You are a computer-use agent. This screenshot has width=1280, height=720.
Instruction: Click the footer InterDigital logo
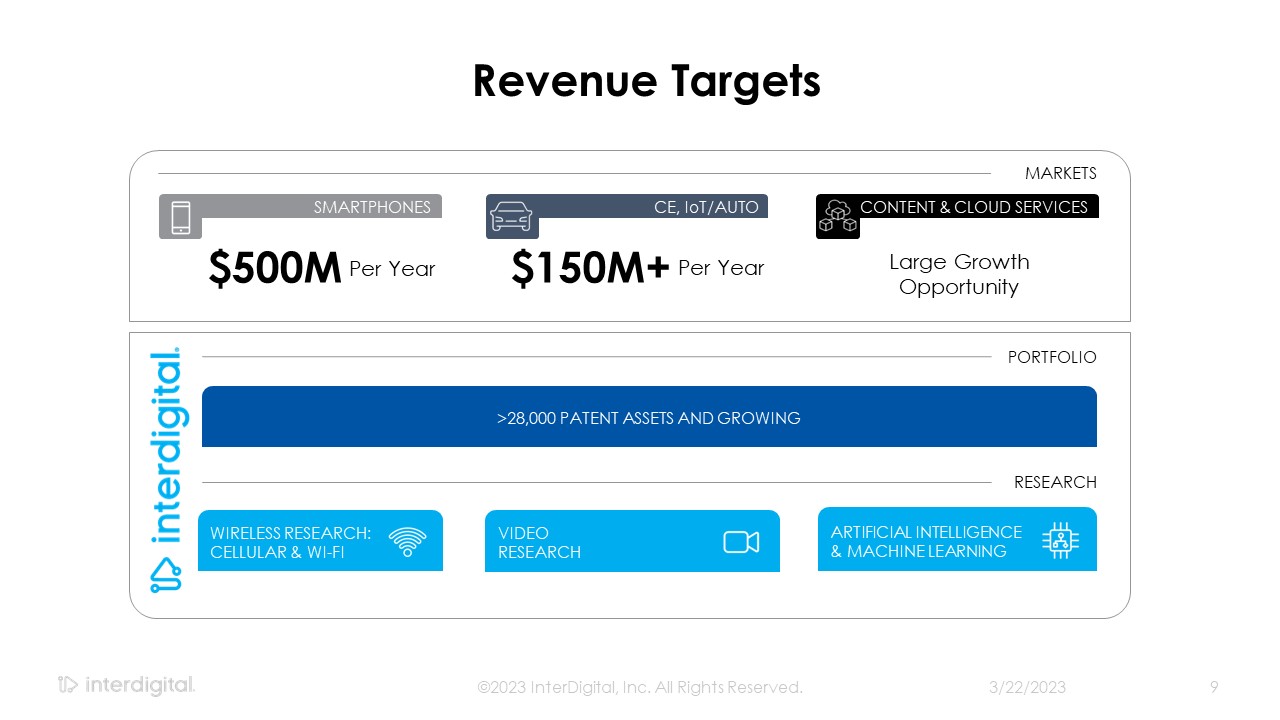point(126,686)
